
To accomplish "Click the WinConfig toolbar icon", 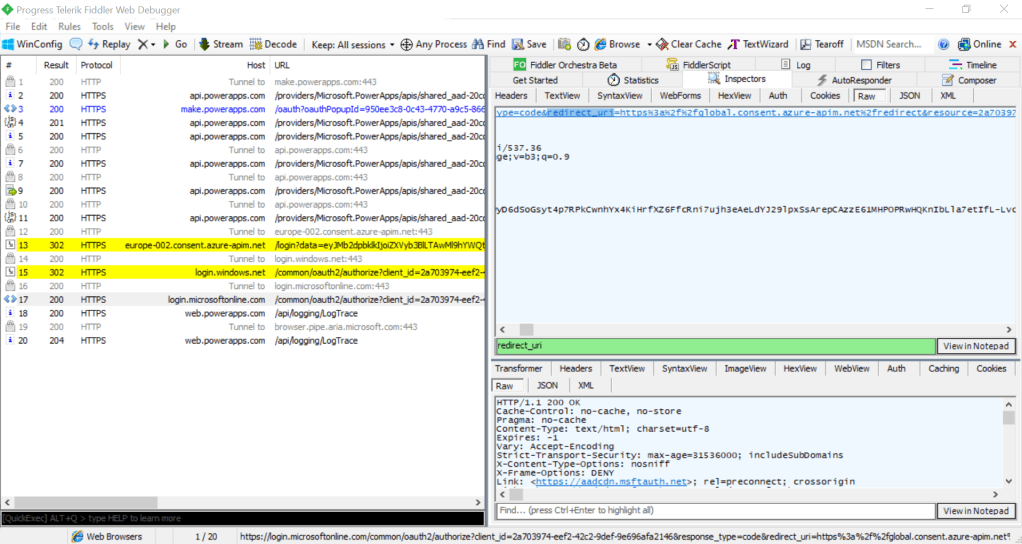I will (9, 44).
